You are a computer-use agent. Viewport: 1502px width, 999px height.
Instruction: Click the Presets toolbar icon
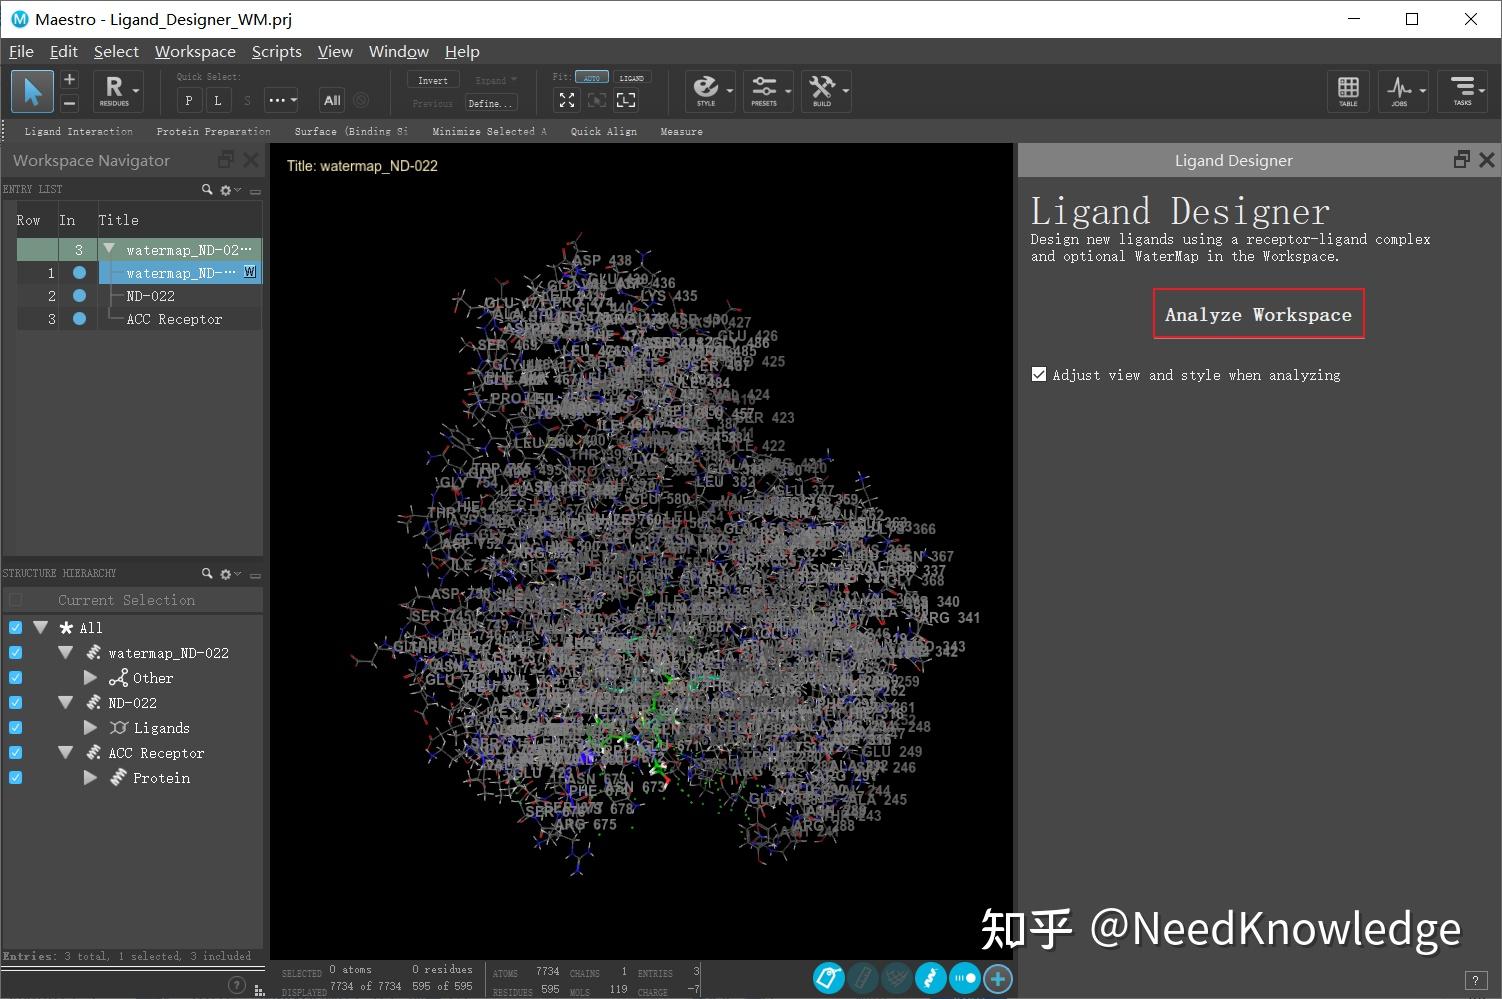[x=766, y=90]
